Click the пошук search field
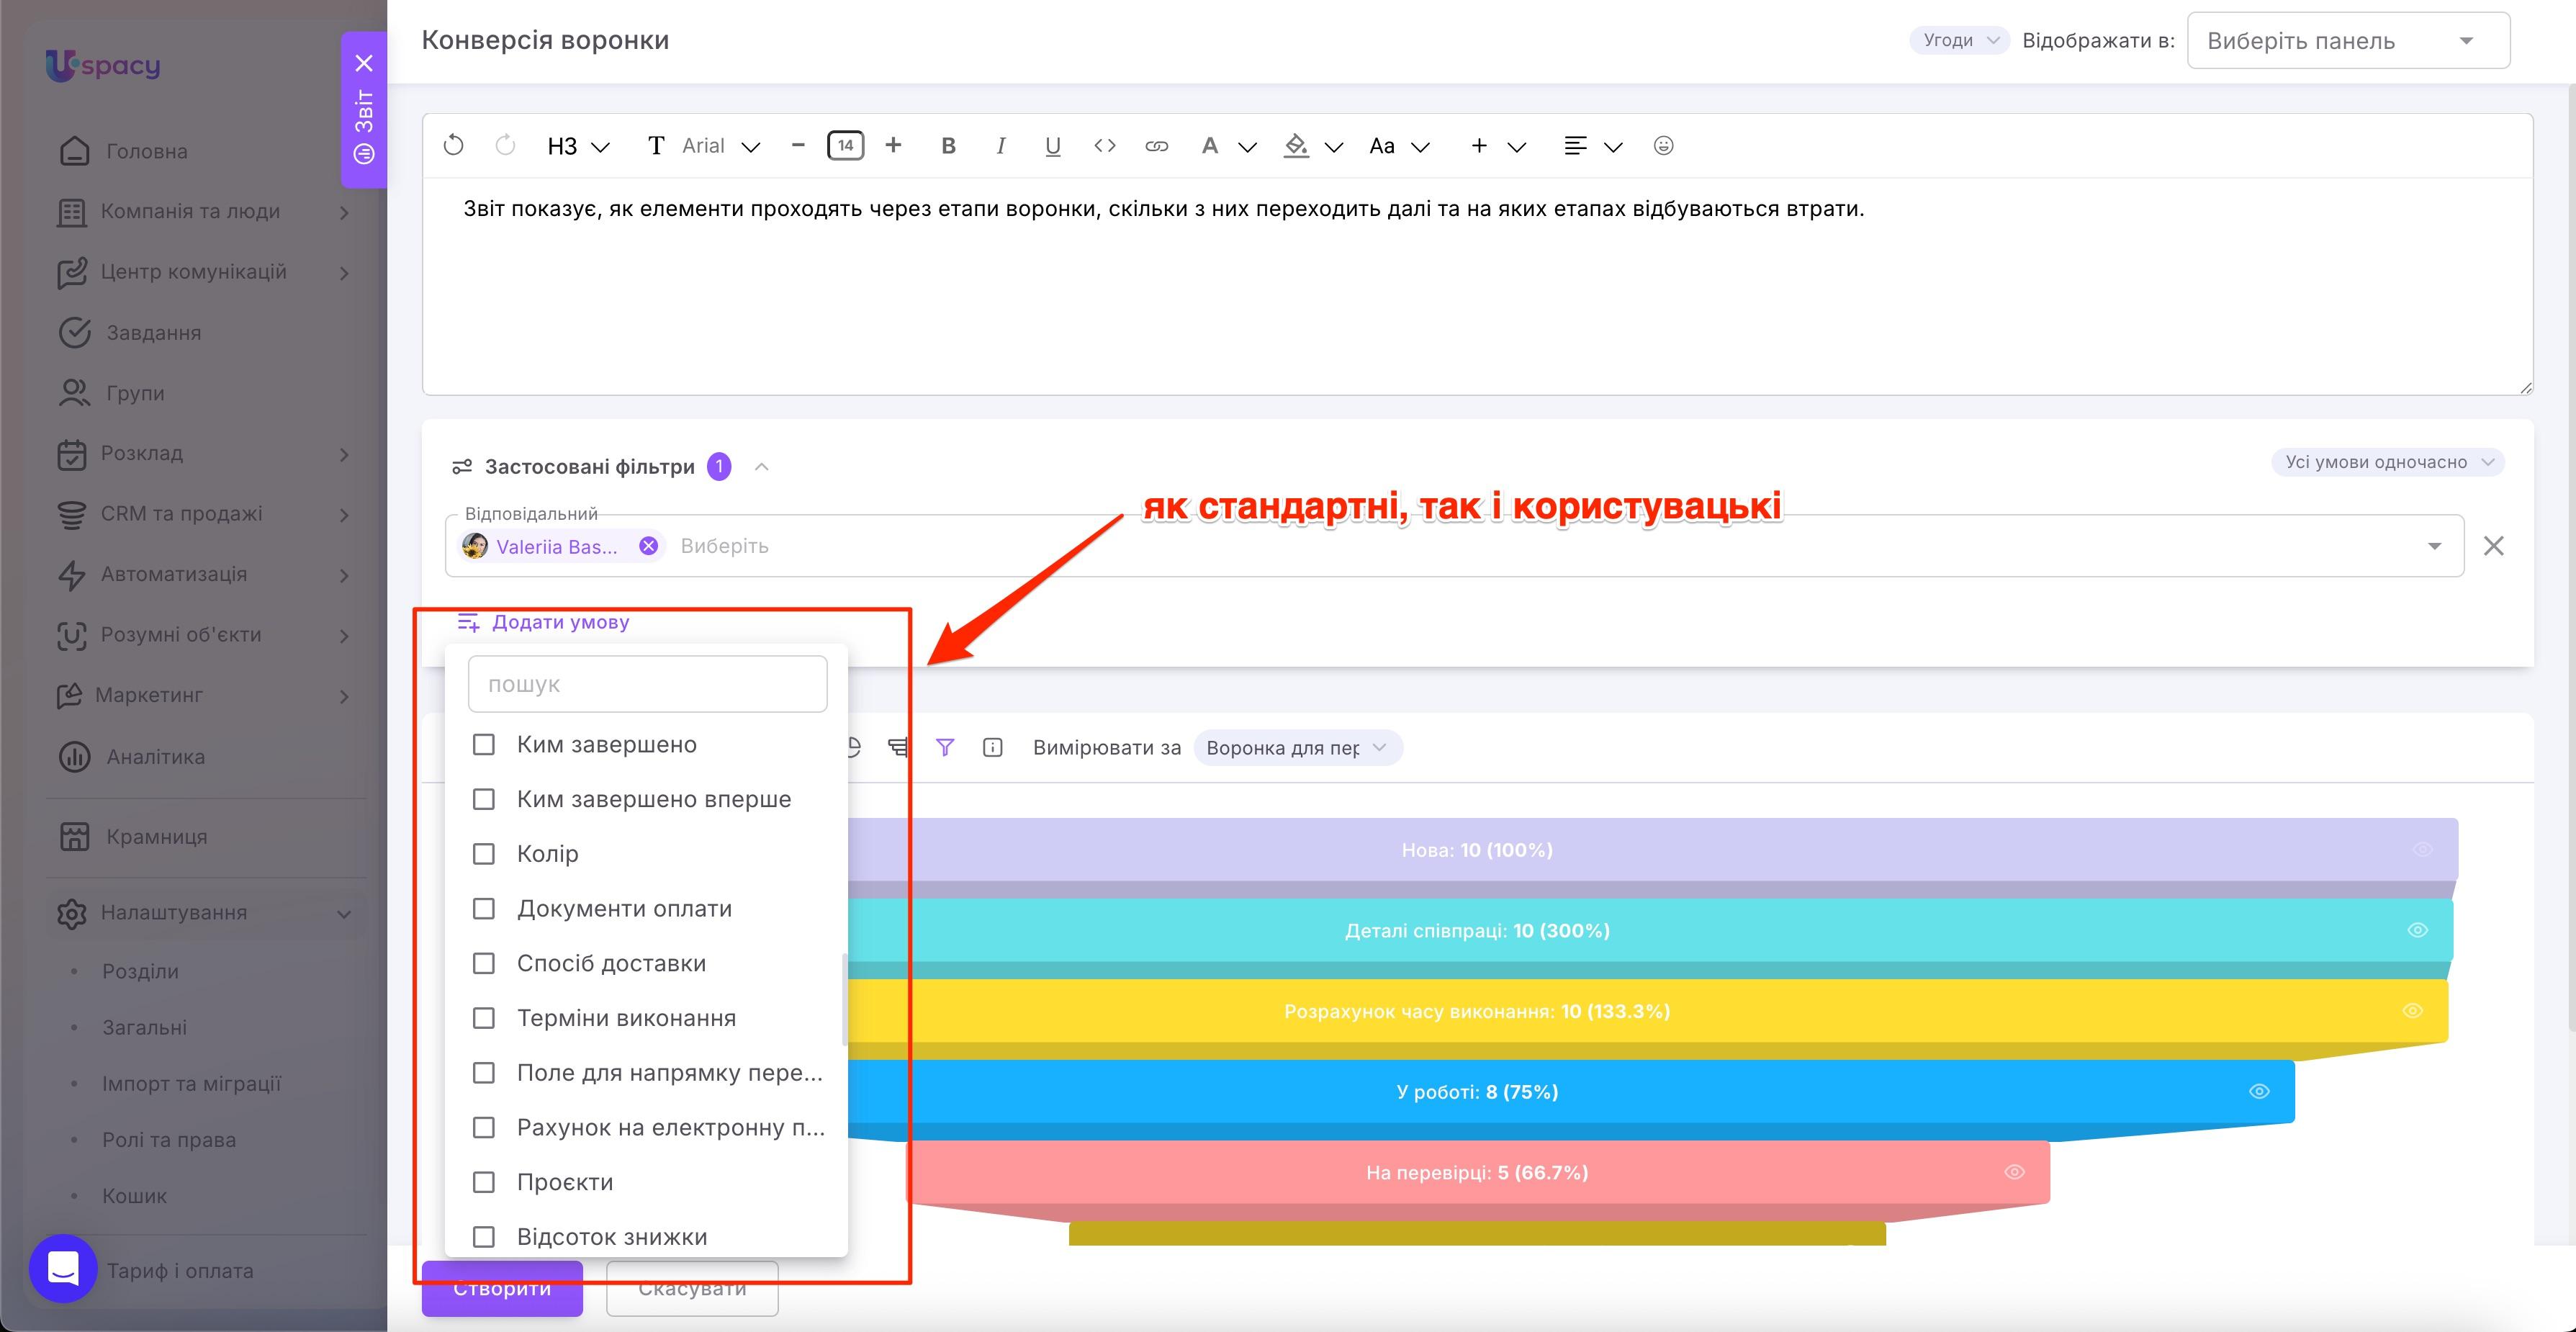 tap(647, 684)
